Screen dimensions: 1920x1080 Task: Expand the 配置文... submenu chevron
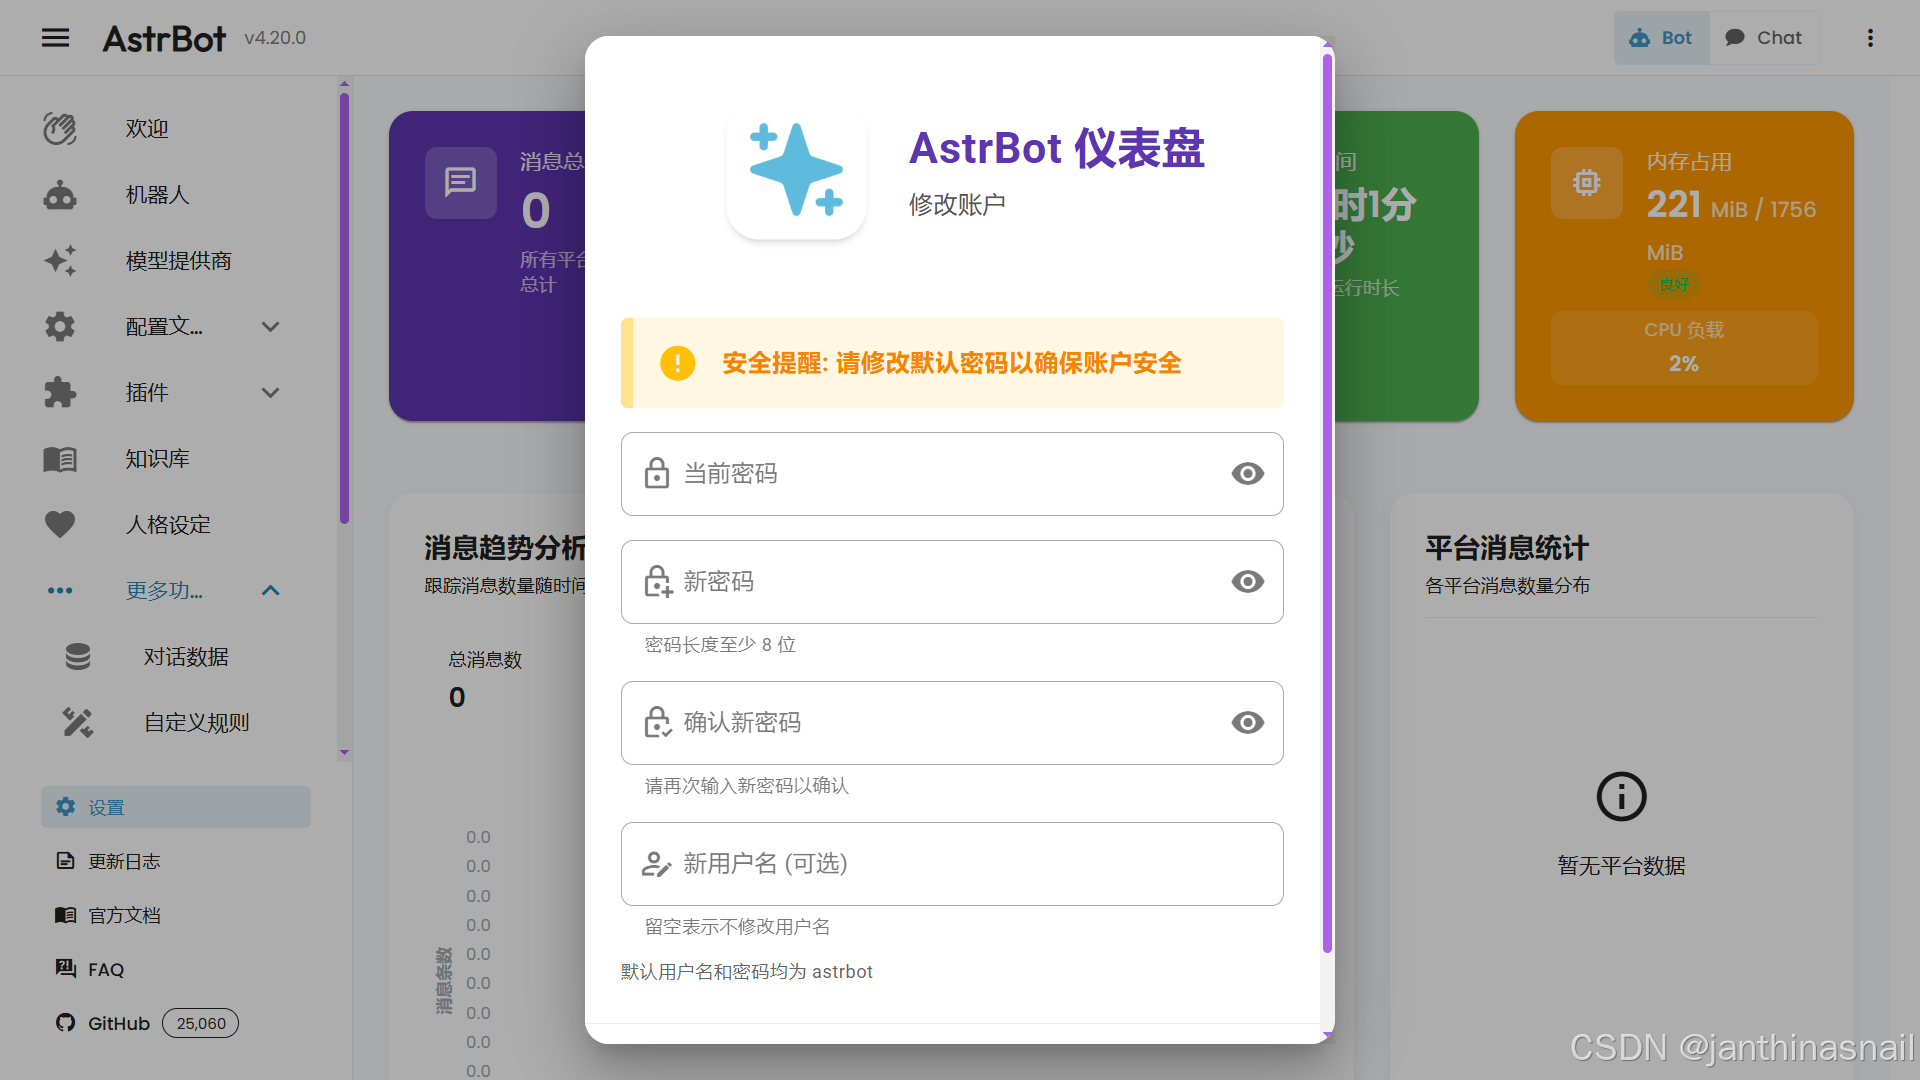point(270,327)
